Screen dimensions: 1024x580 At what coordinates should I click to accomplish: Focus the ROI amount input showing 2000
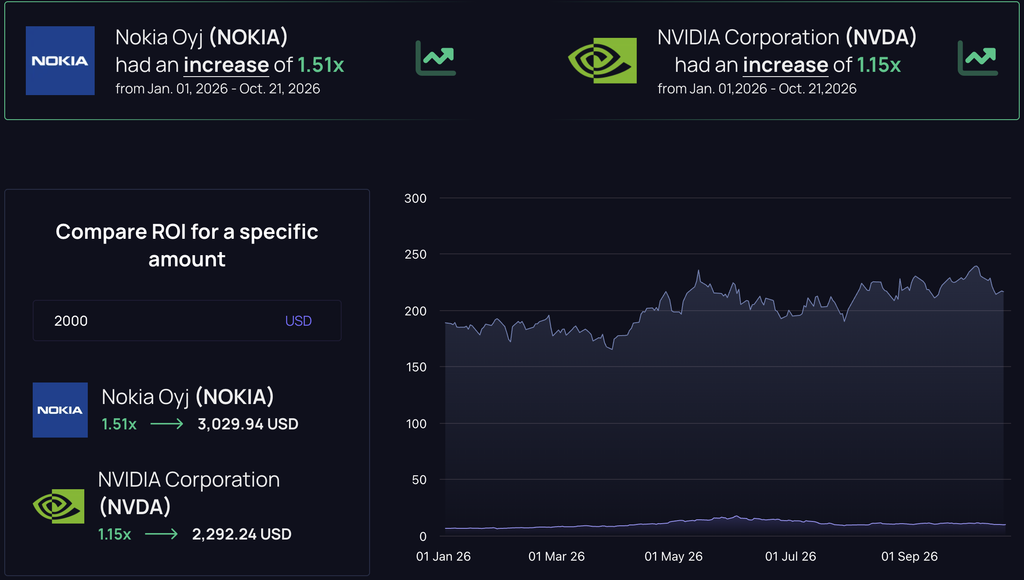[x=187, y=321]
